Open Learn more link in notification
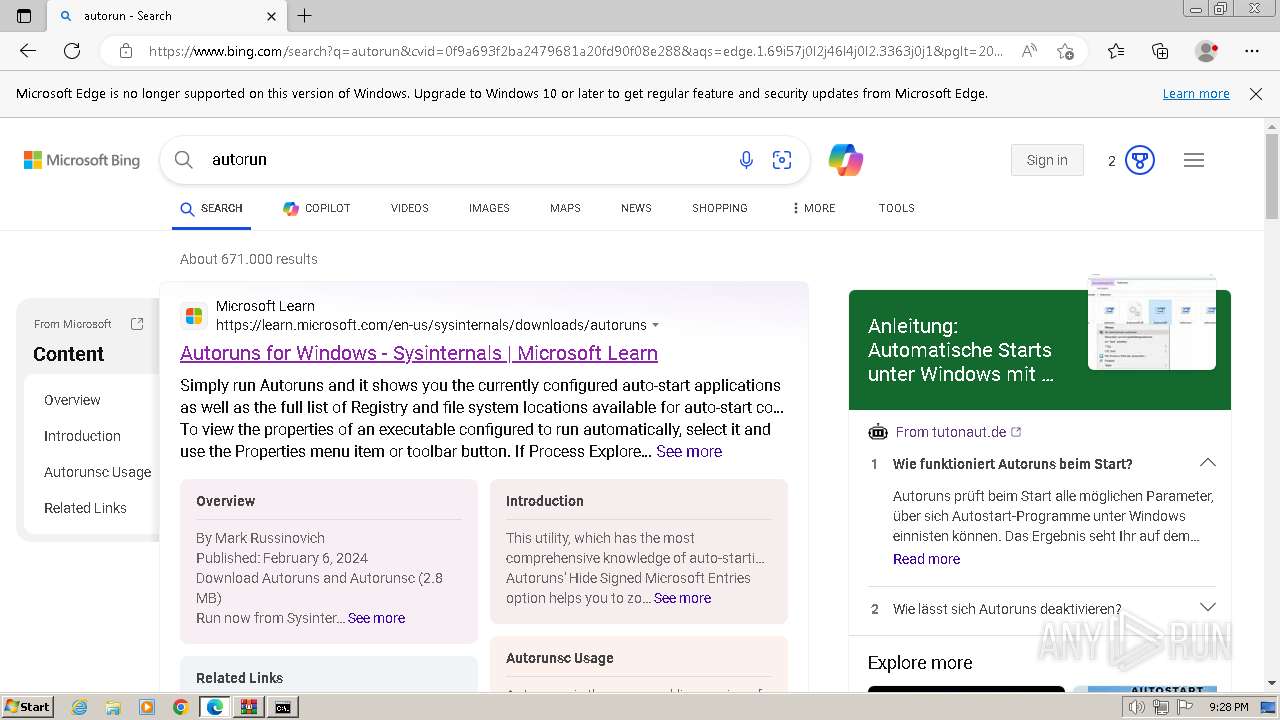Screen dimensions: 1280x720 (1196, 94)
